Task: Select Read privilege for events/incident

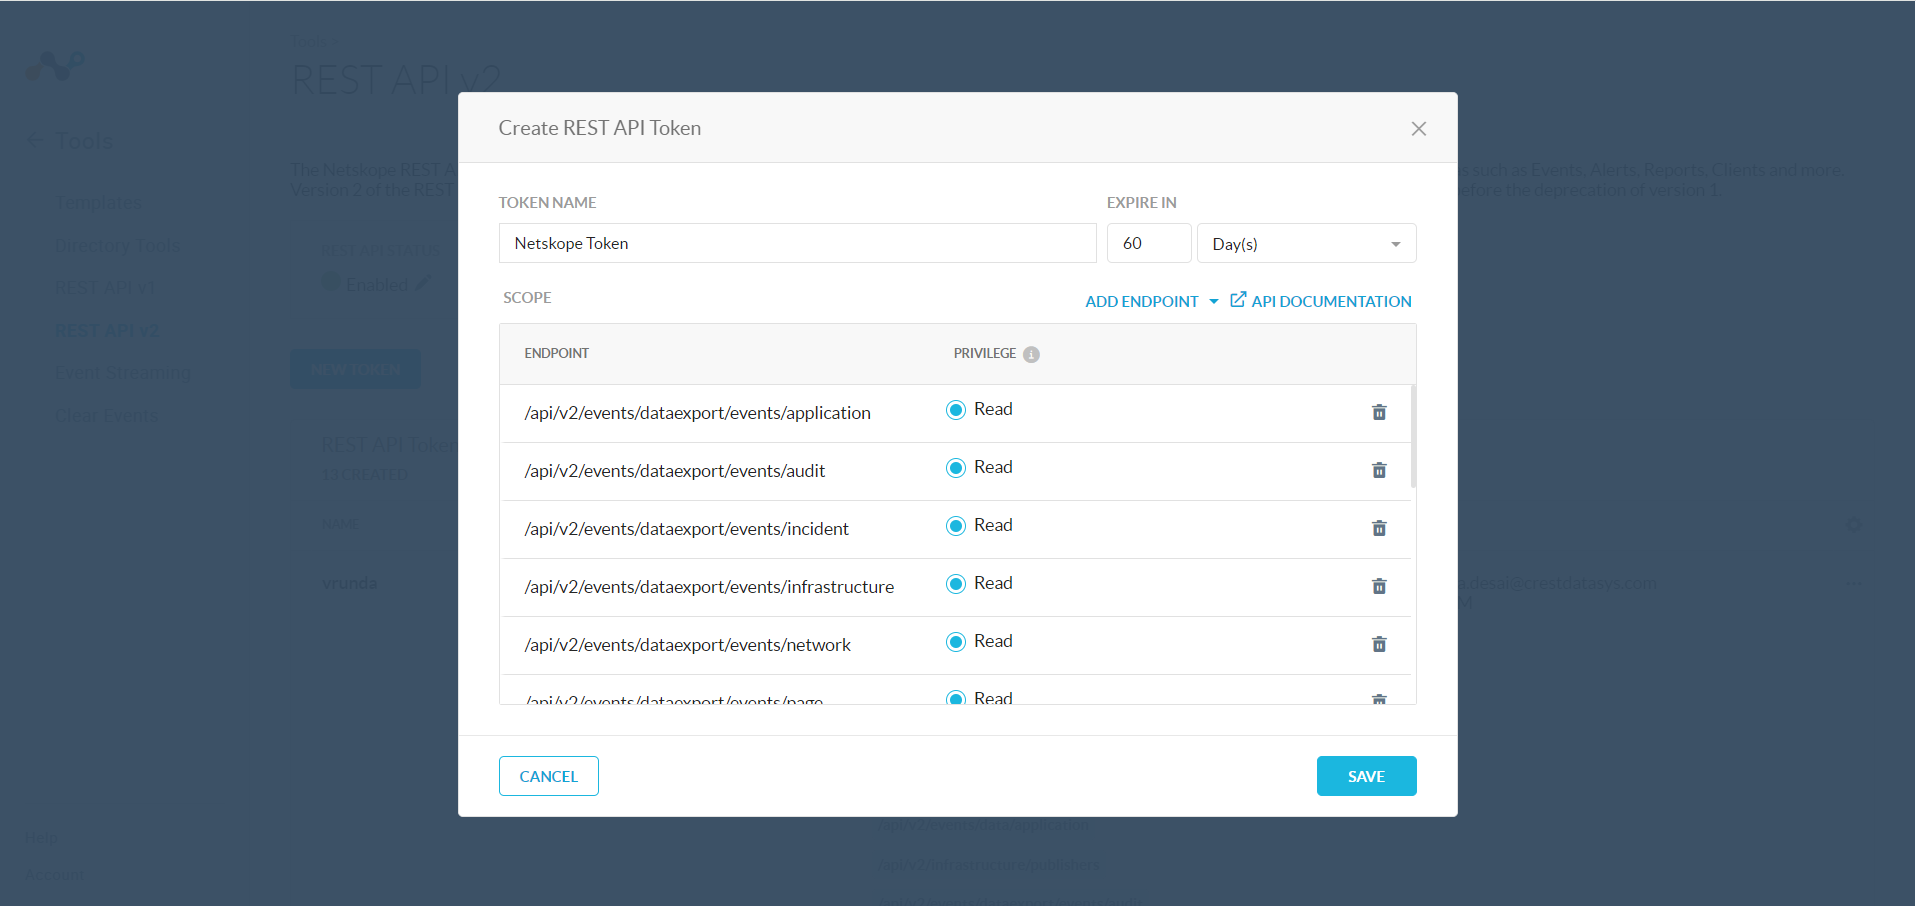Action: (x=956, y=525)
